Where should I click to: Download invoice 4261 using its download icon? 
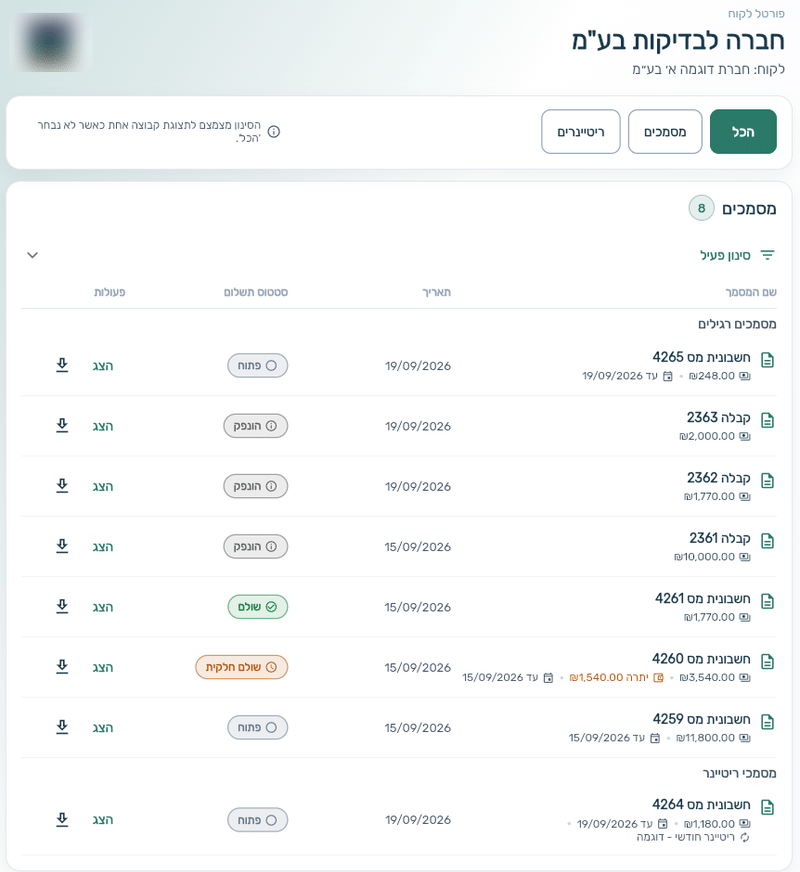(62, 607)
